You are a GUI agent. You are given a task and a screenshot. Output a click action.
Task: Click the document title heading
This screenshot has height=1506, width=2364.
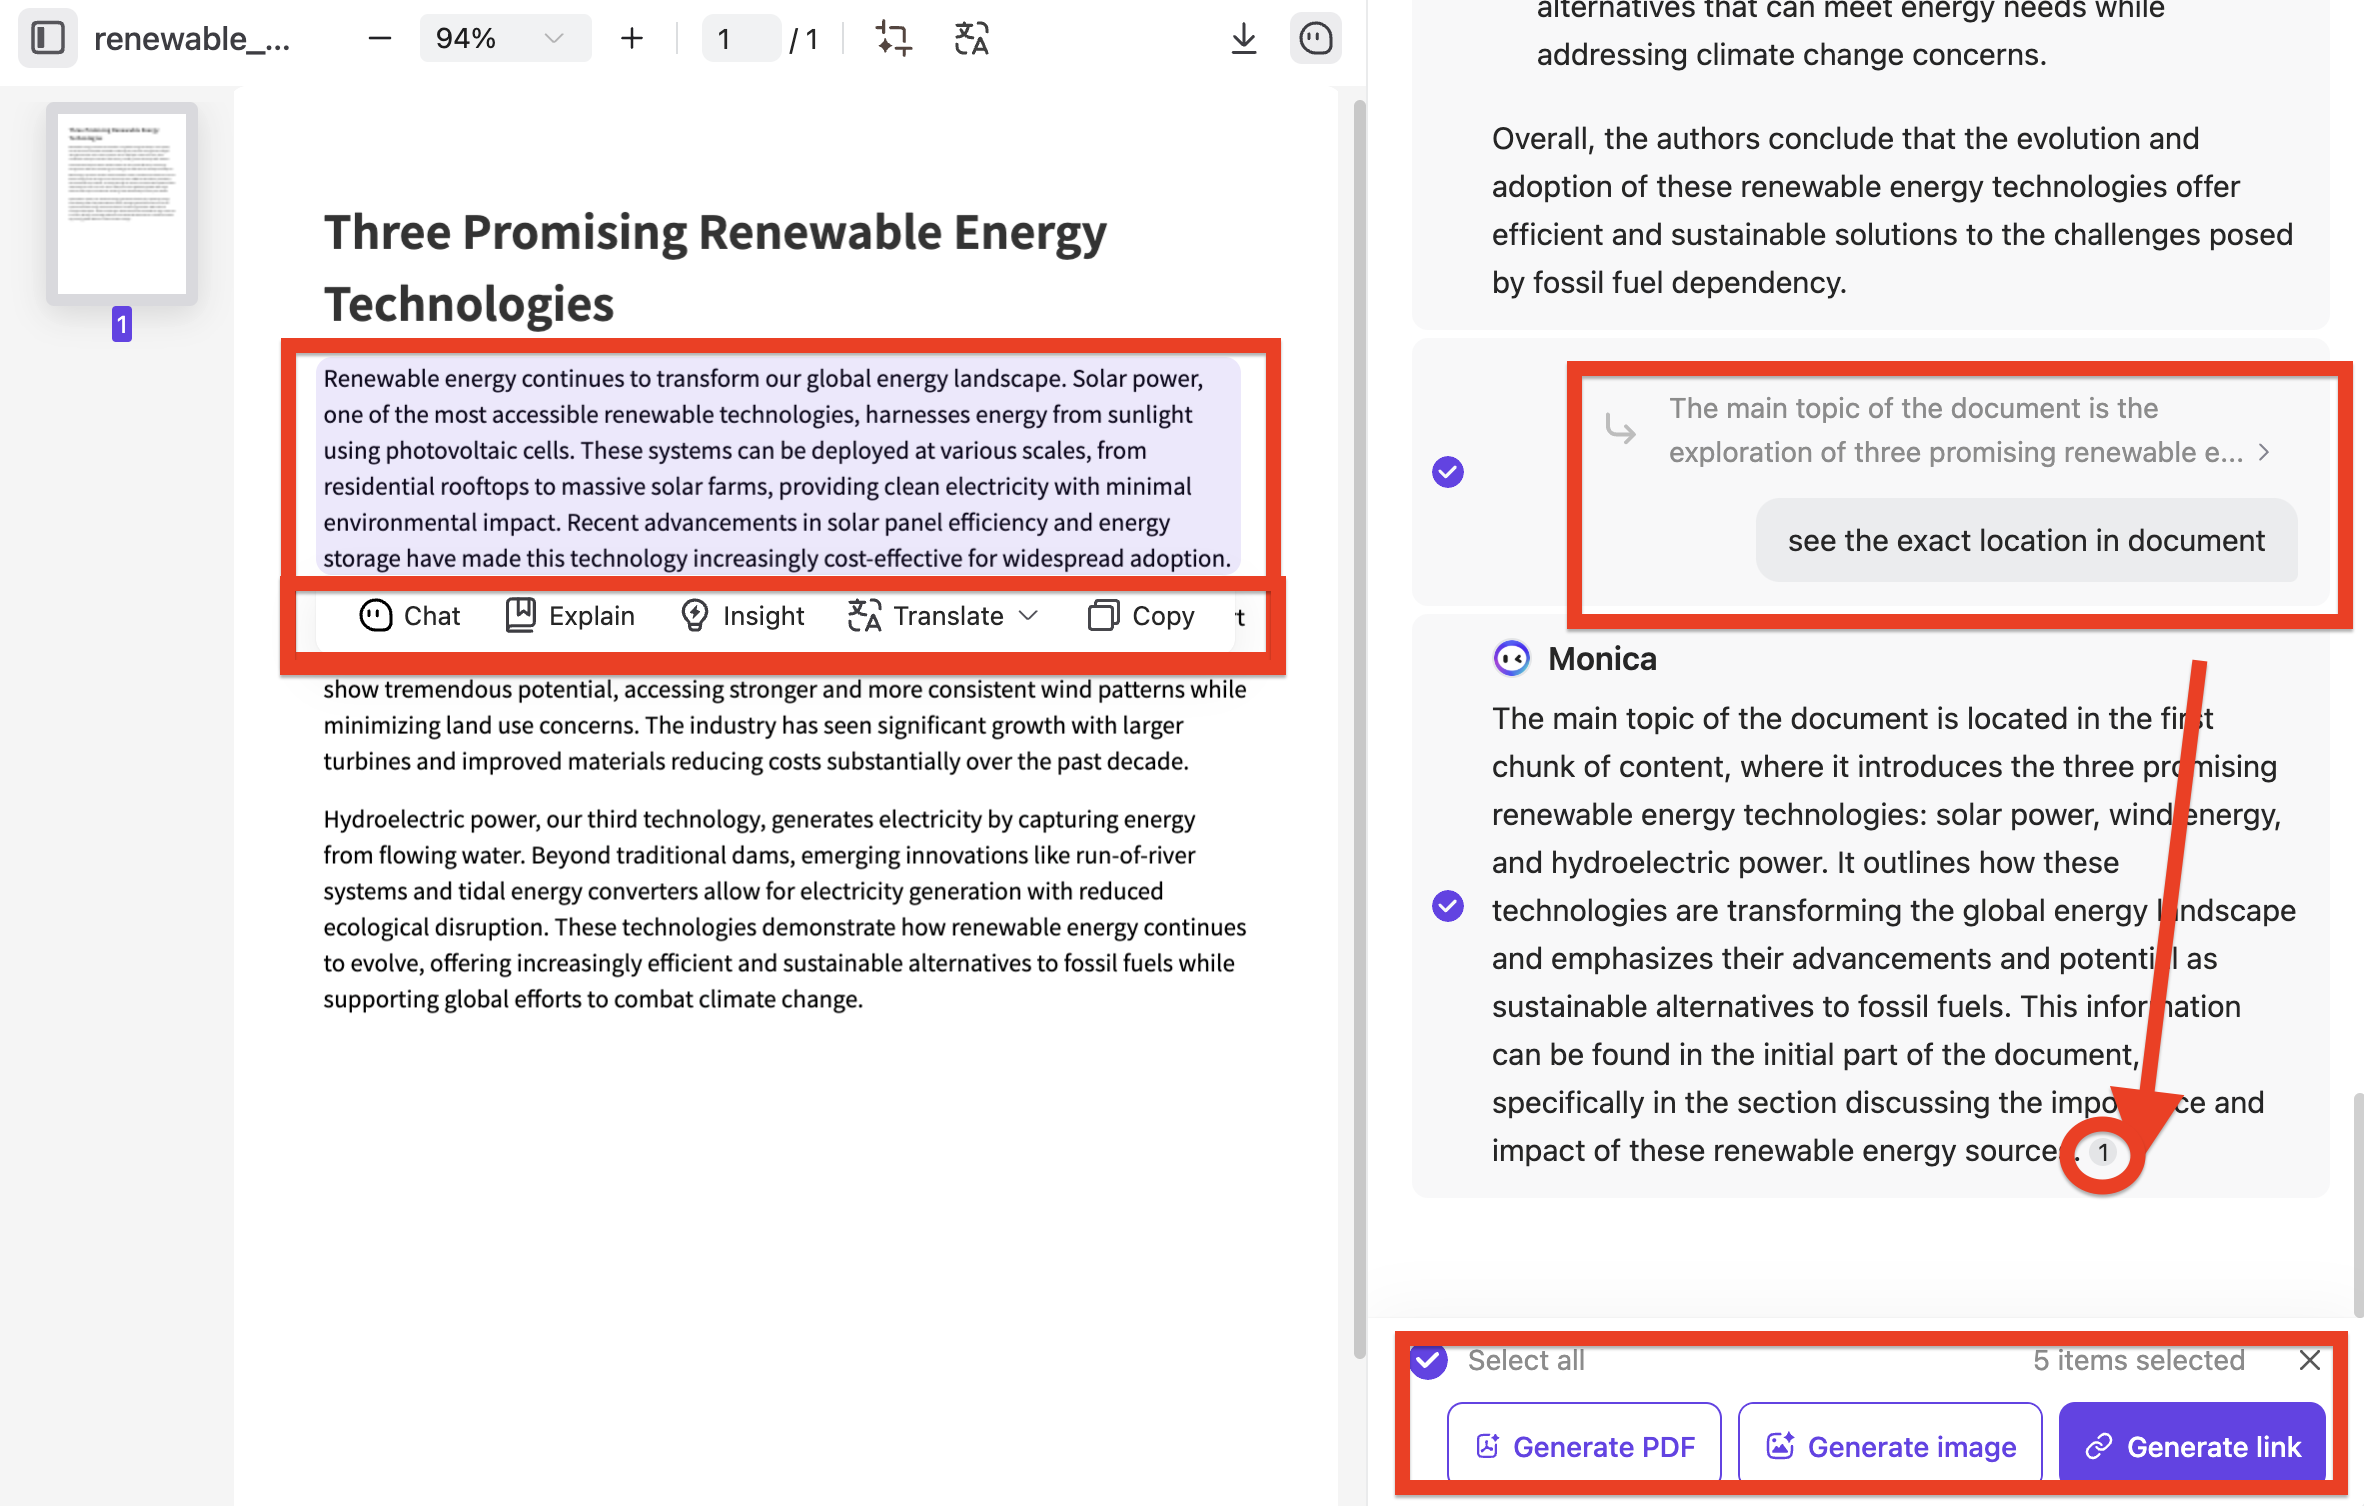pos(715,268)
